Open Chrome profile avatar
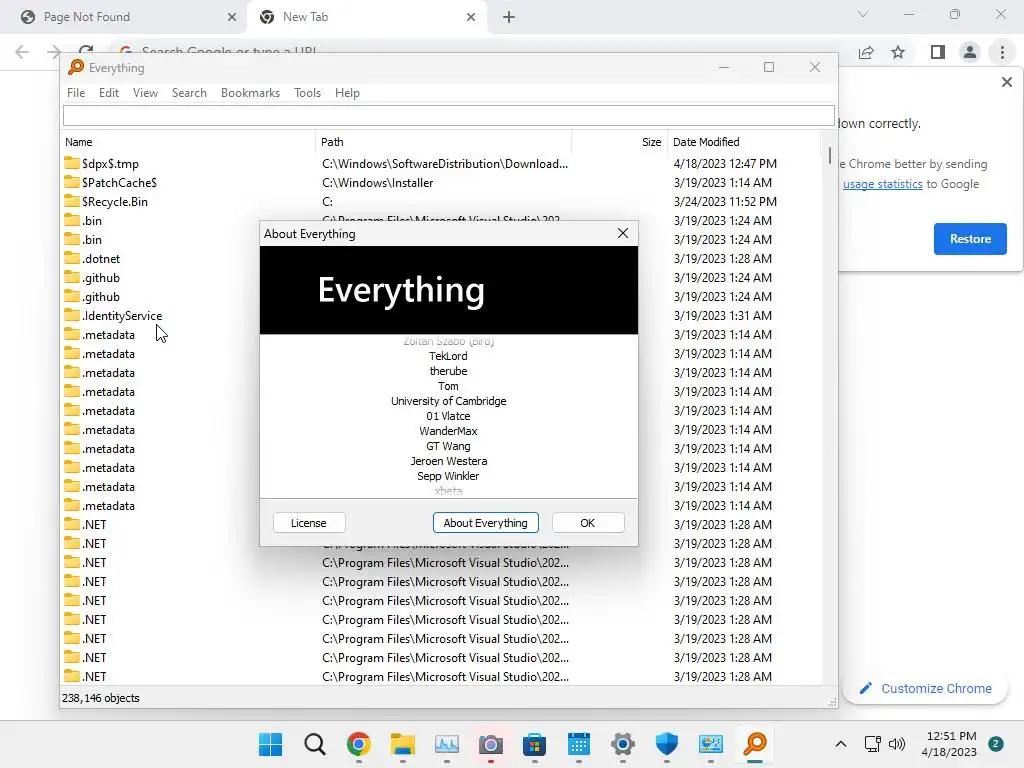 [x=970, y=52]
